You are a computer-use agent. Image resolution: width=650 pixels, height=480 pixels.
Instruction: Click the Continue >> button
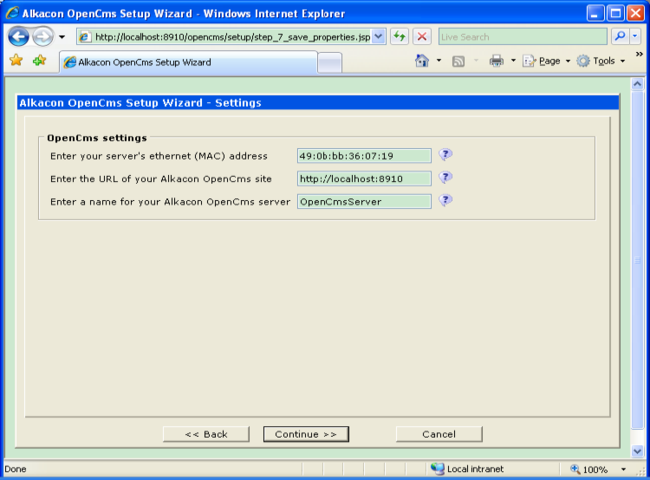point(306,434)
